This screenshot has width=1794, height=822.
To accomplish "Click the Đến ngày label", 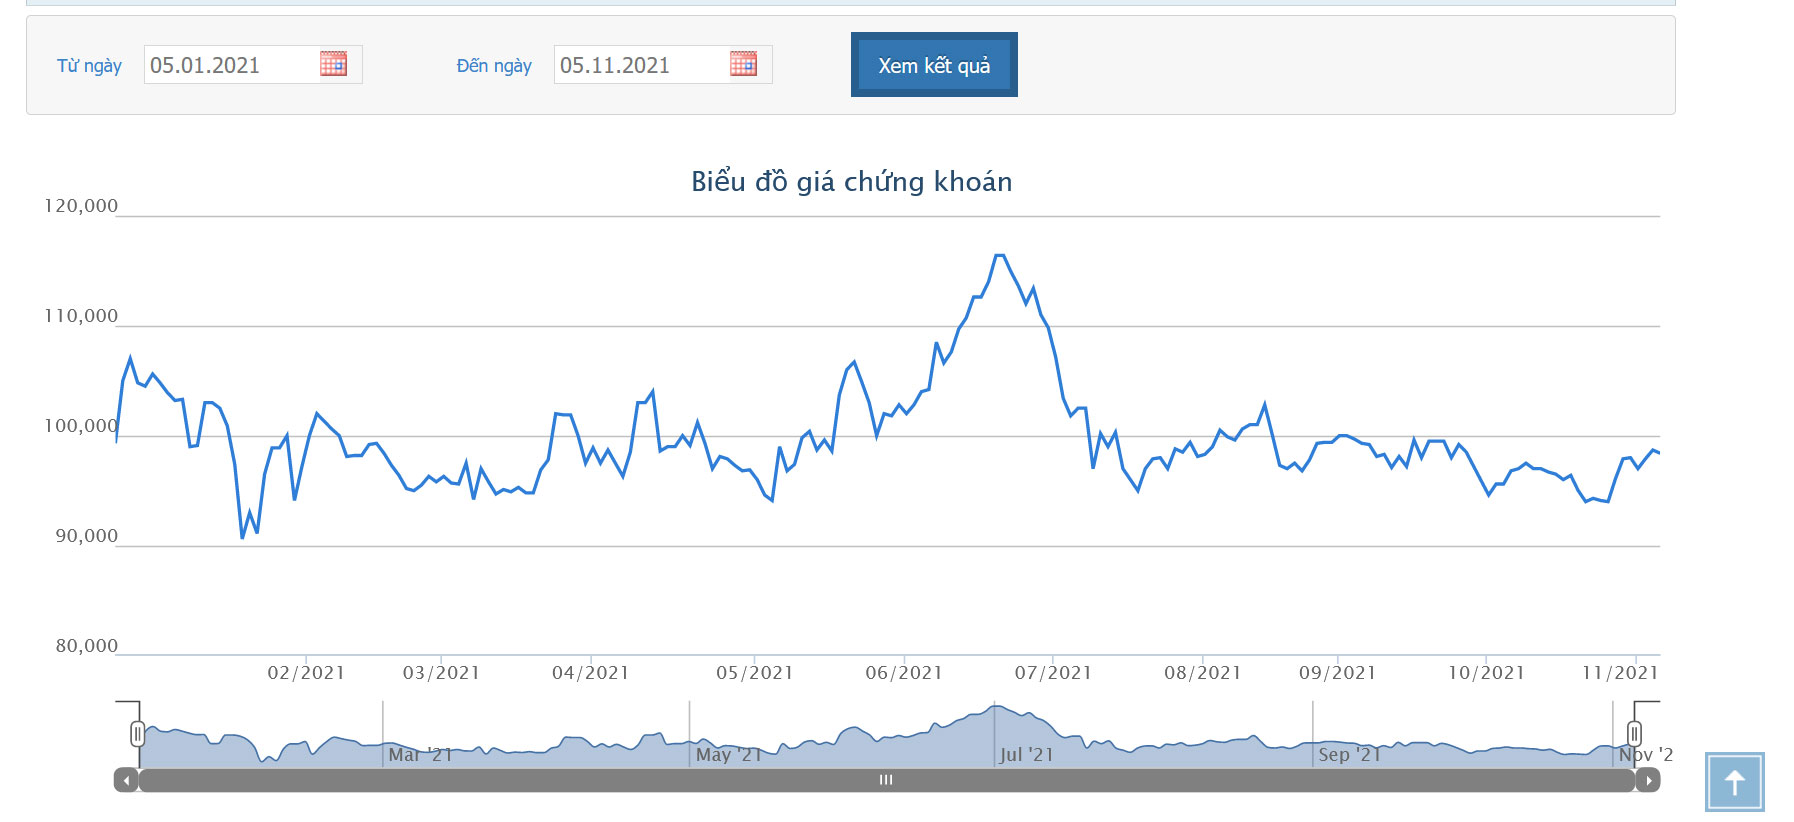I will pos(494,66).
